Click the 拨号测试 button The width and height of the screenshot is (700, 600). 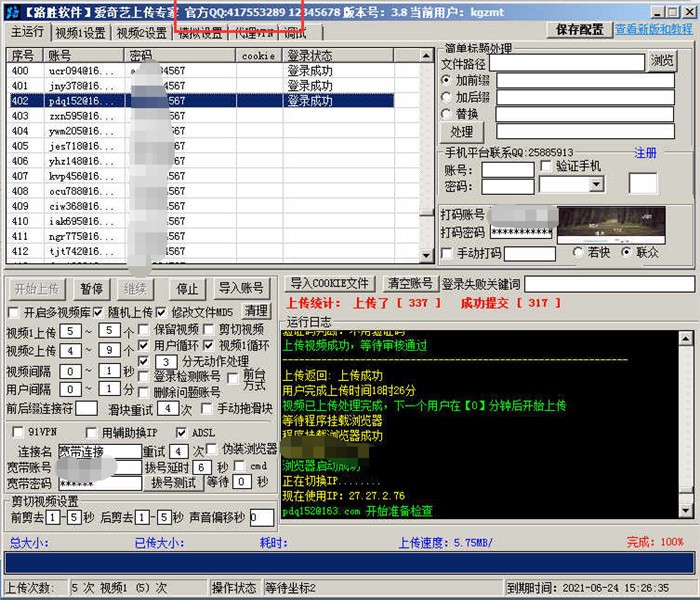173,483
